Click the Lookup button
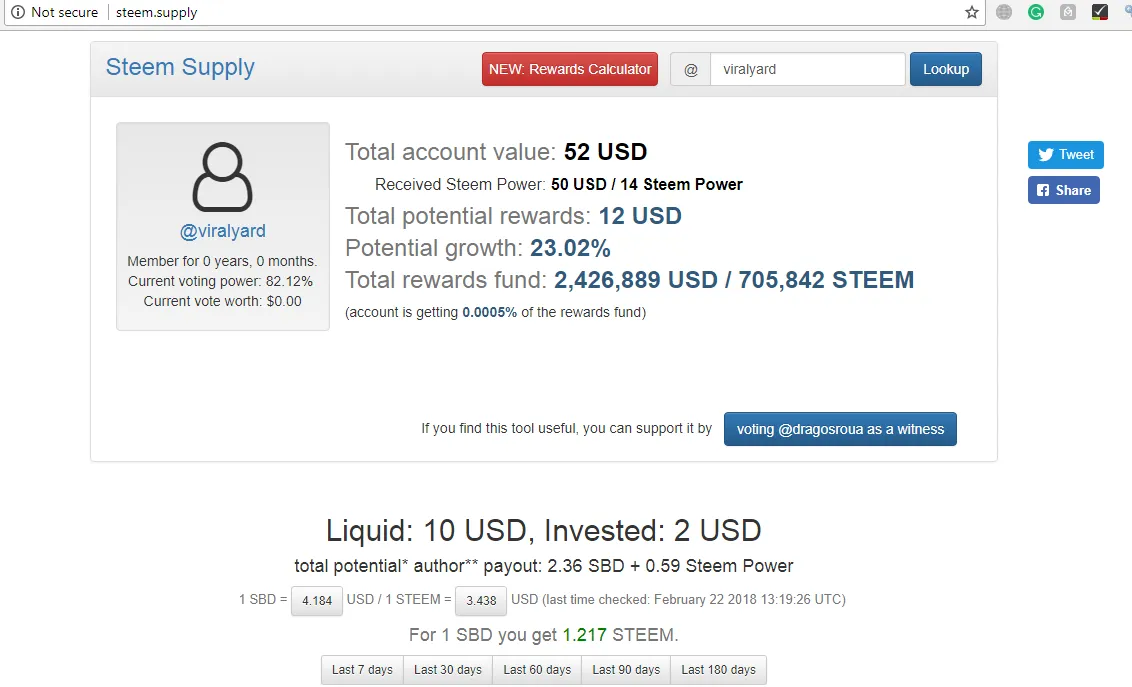The height and width of the screenshot is (687, 1132). (x=946, y=69)
